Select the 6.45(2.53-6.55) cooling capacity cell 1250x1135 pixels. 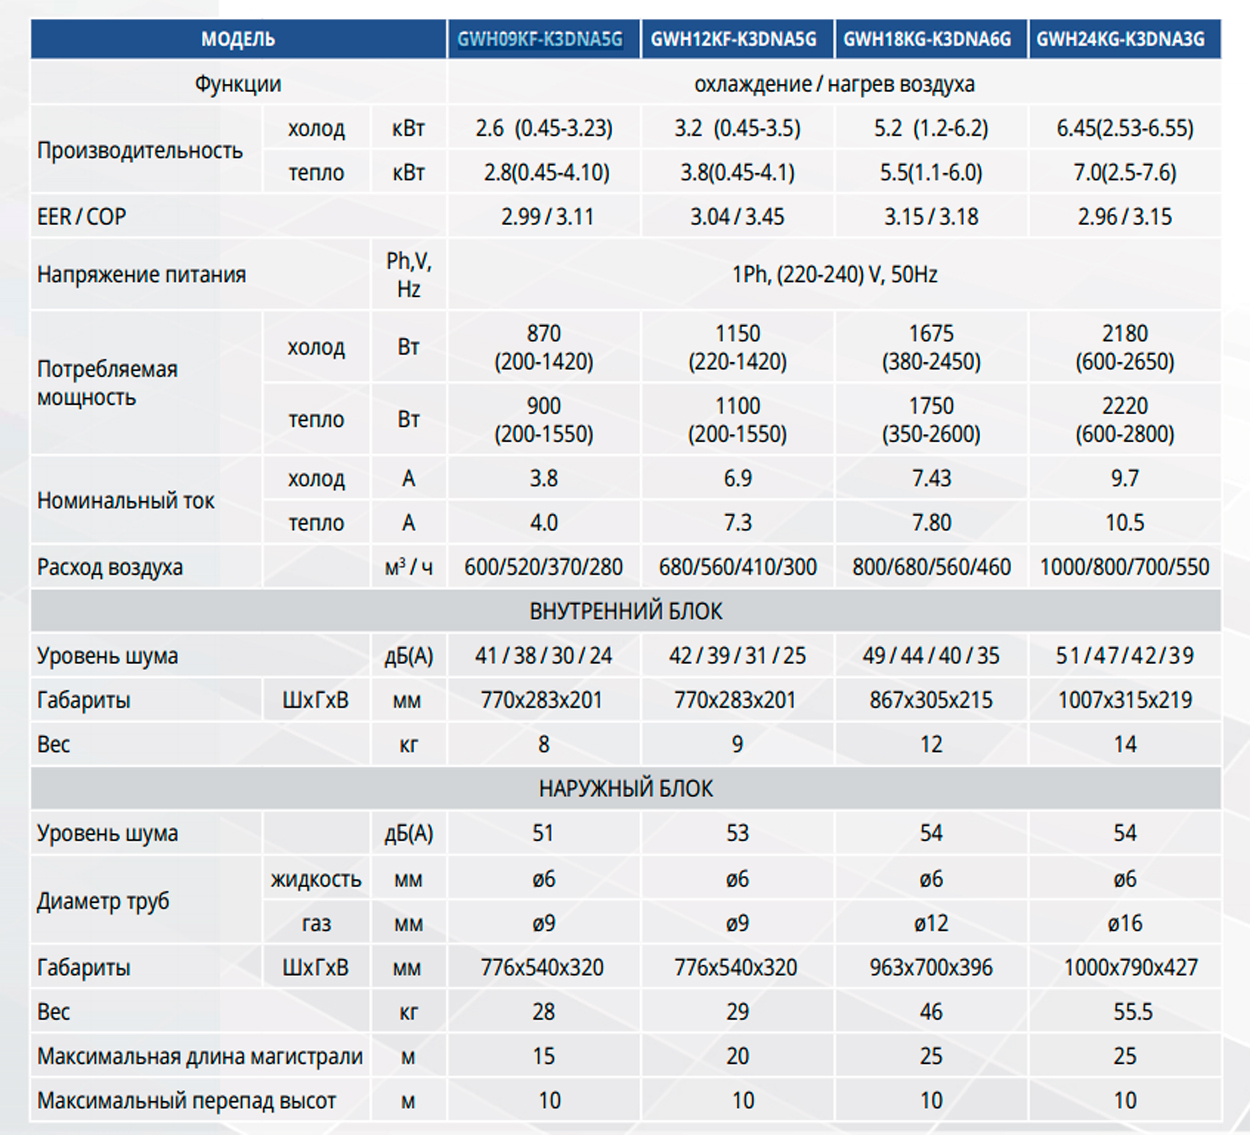tap(1125, 129)
